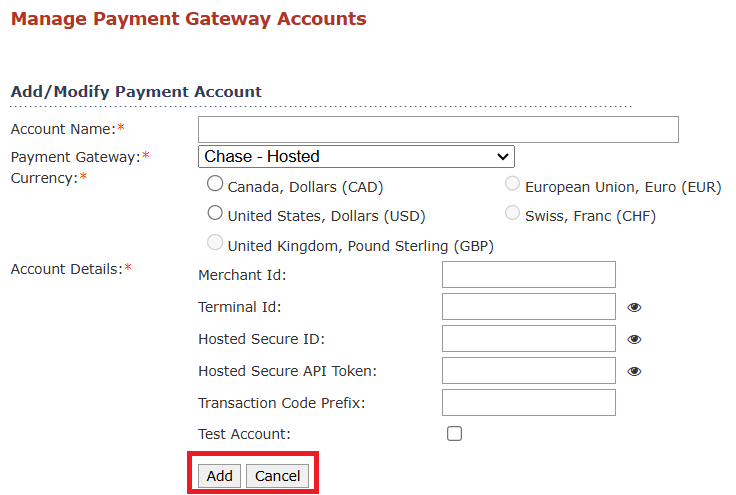Click the Transaction Code Prefix field
Viewport: 736px width, 495px height.
click(x=529, y=403)
